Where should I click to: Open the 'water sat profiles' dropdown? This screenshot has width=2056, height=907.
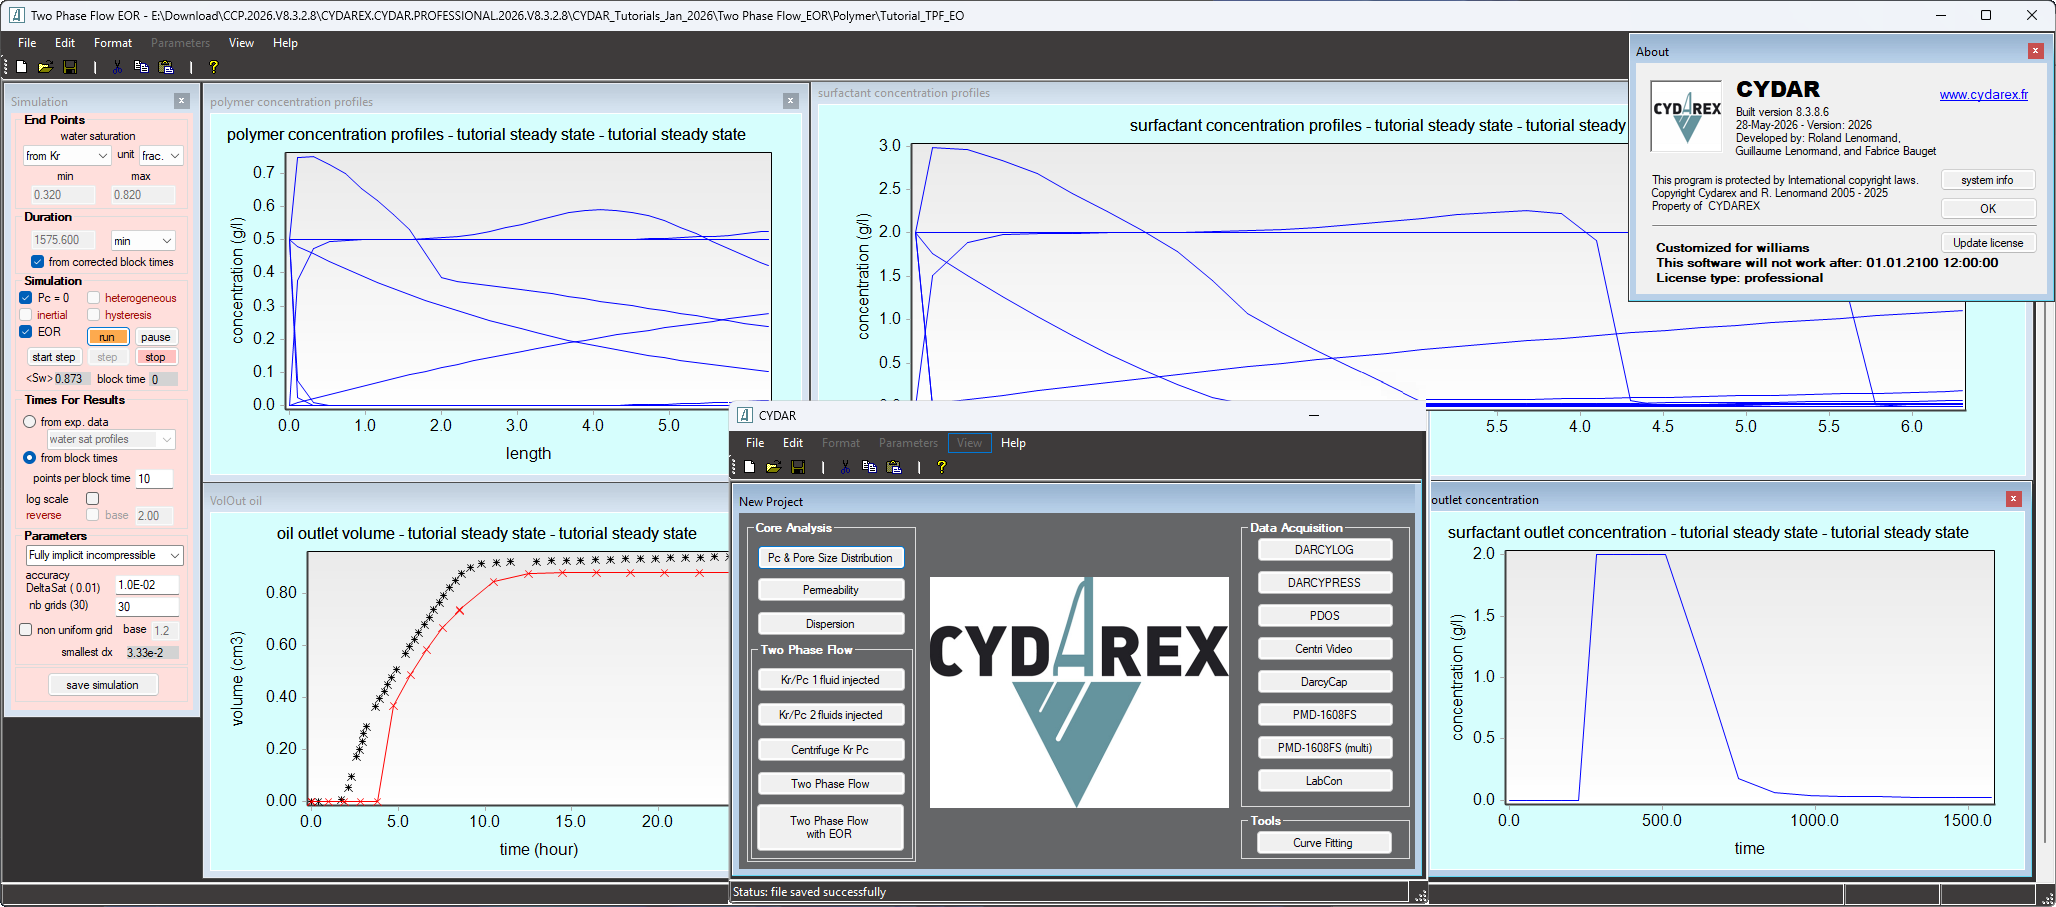coord(111,439)
